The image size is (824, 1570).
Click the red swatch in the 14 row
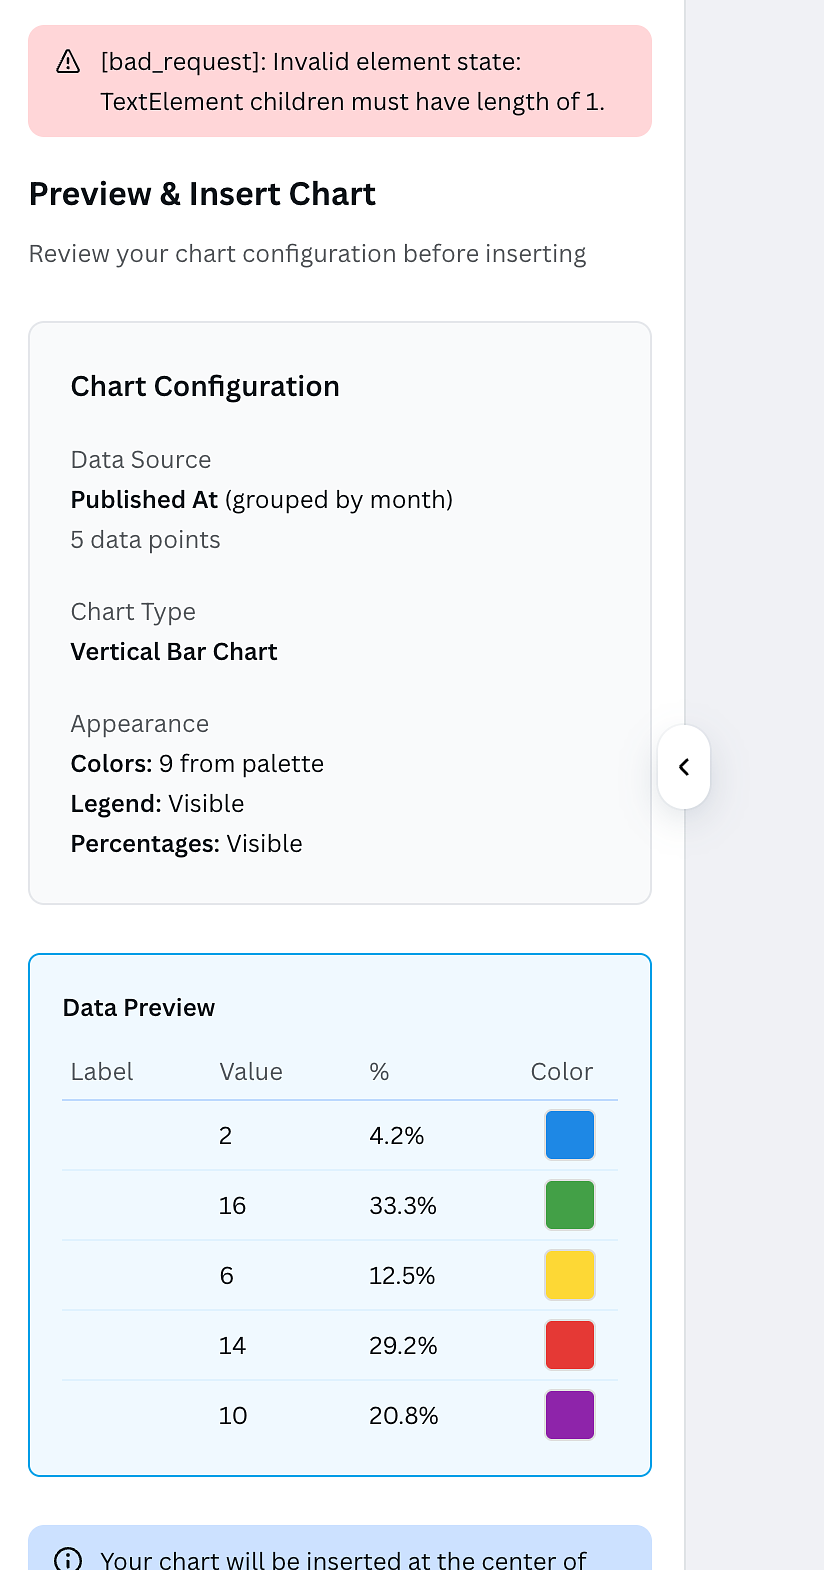click(x=569, y=1345)
